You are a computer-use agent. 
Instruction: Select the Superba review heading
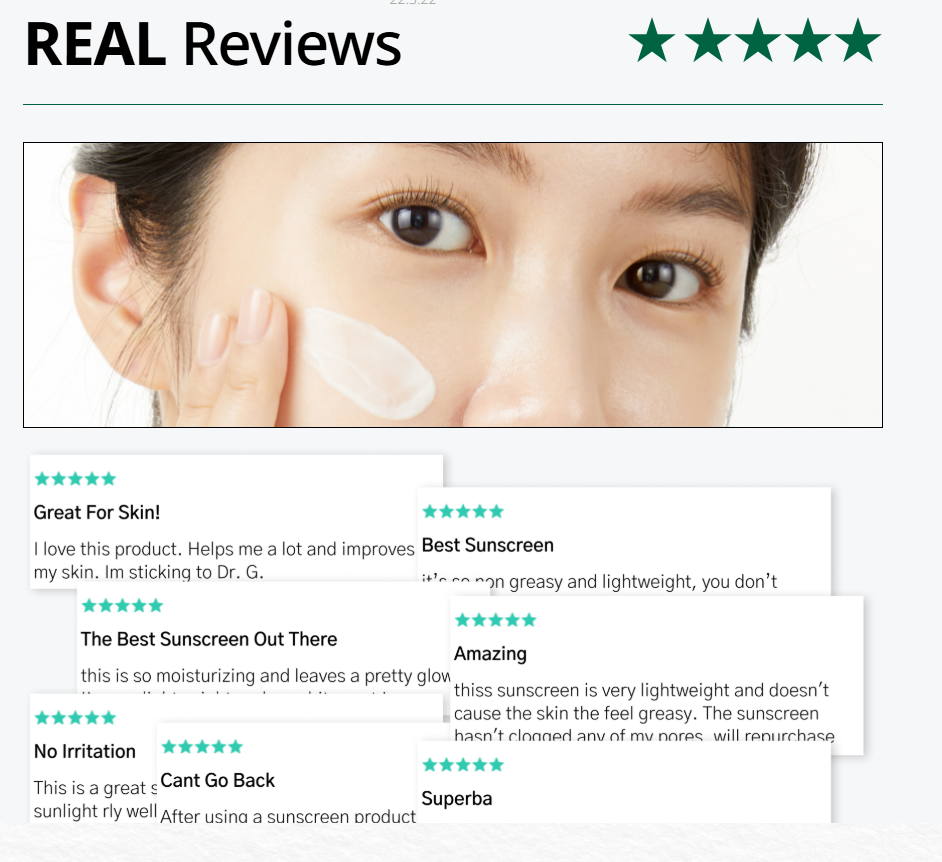tap(457, 798)
